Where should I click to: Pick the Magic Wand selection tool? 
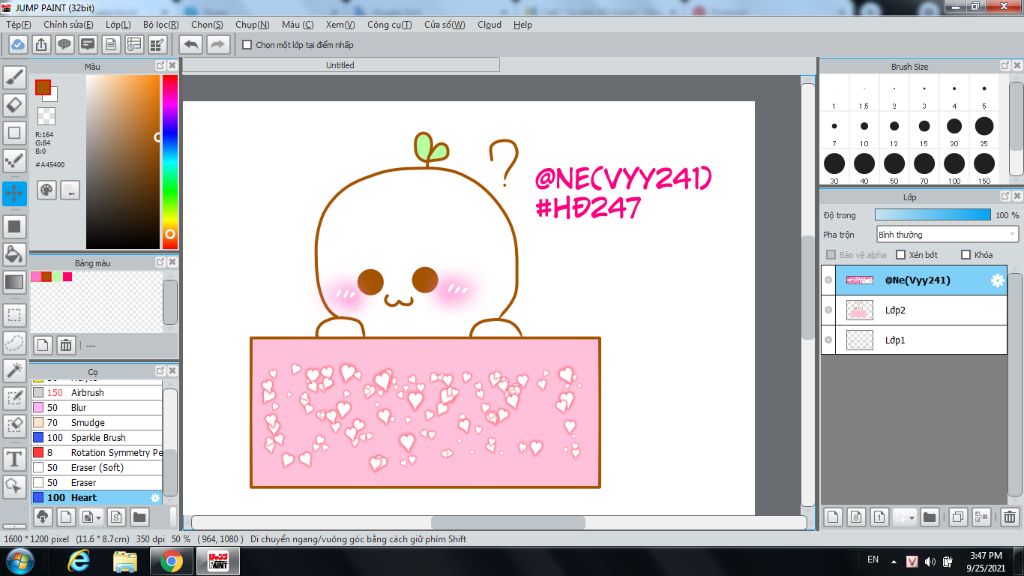tap(14, 371)
